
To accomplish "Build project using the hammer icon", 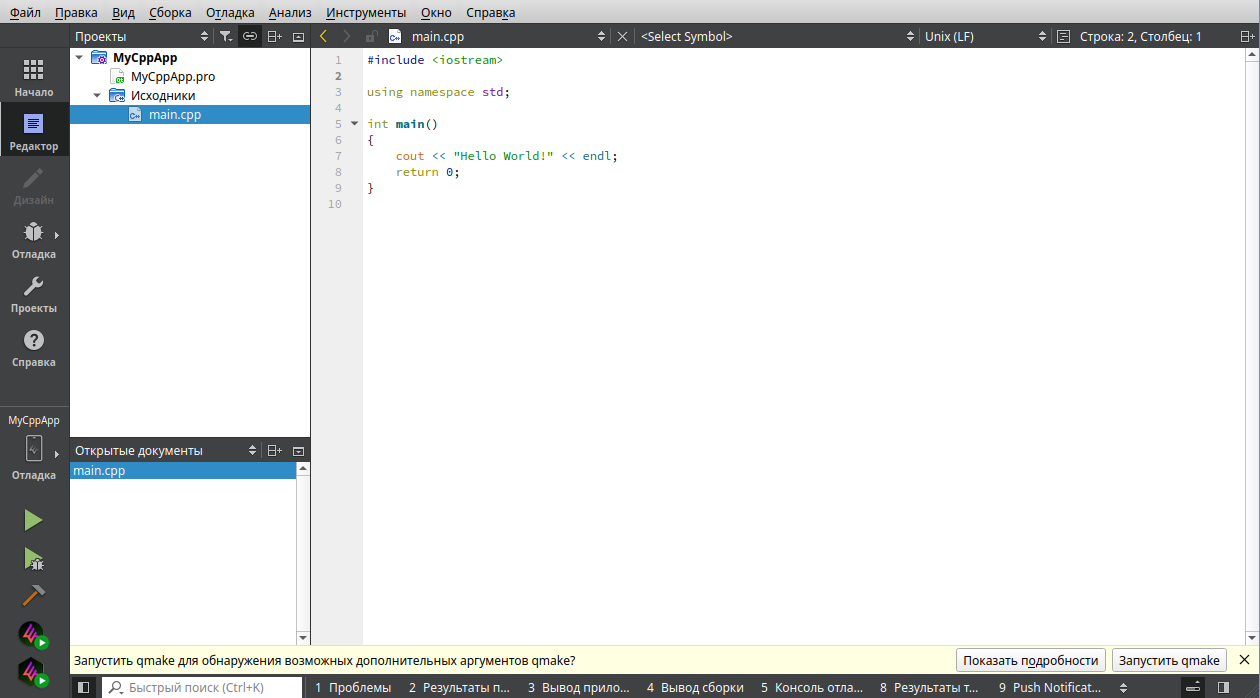I will point(33,596).
